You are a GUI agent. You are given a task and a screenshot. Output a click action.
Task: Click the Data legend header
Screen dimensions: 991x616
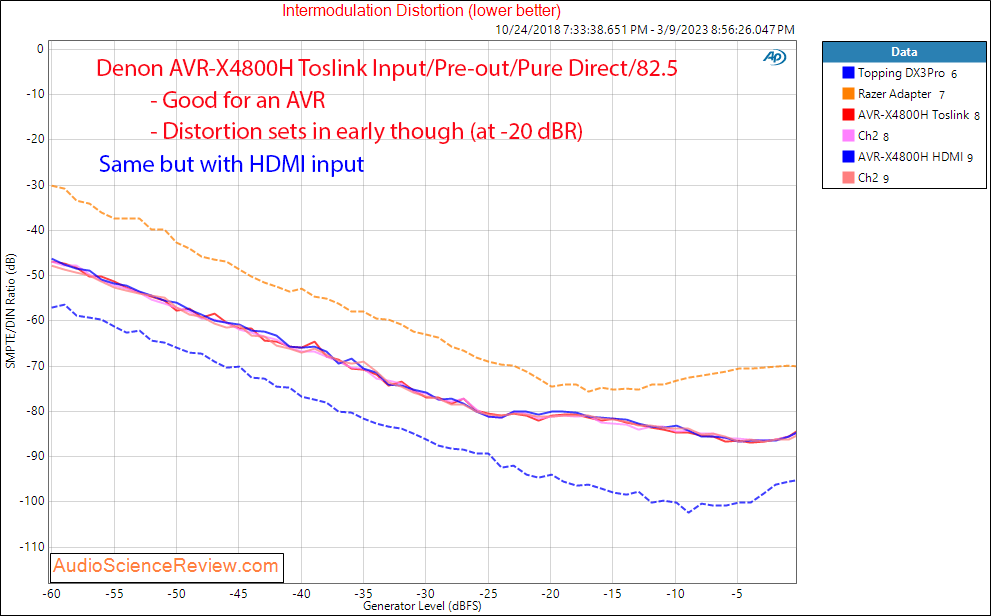tap(904, 52)
